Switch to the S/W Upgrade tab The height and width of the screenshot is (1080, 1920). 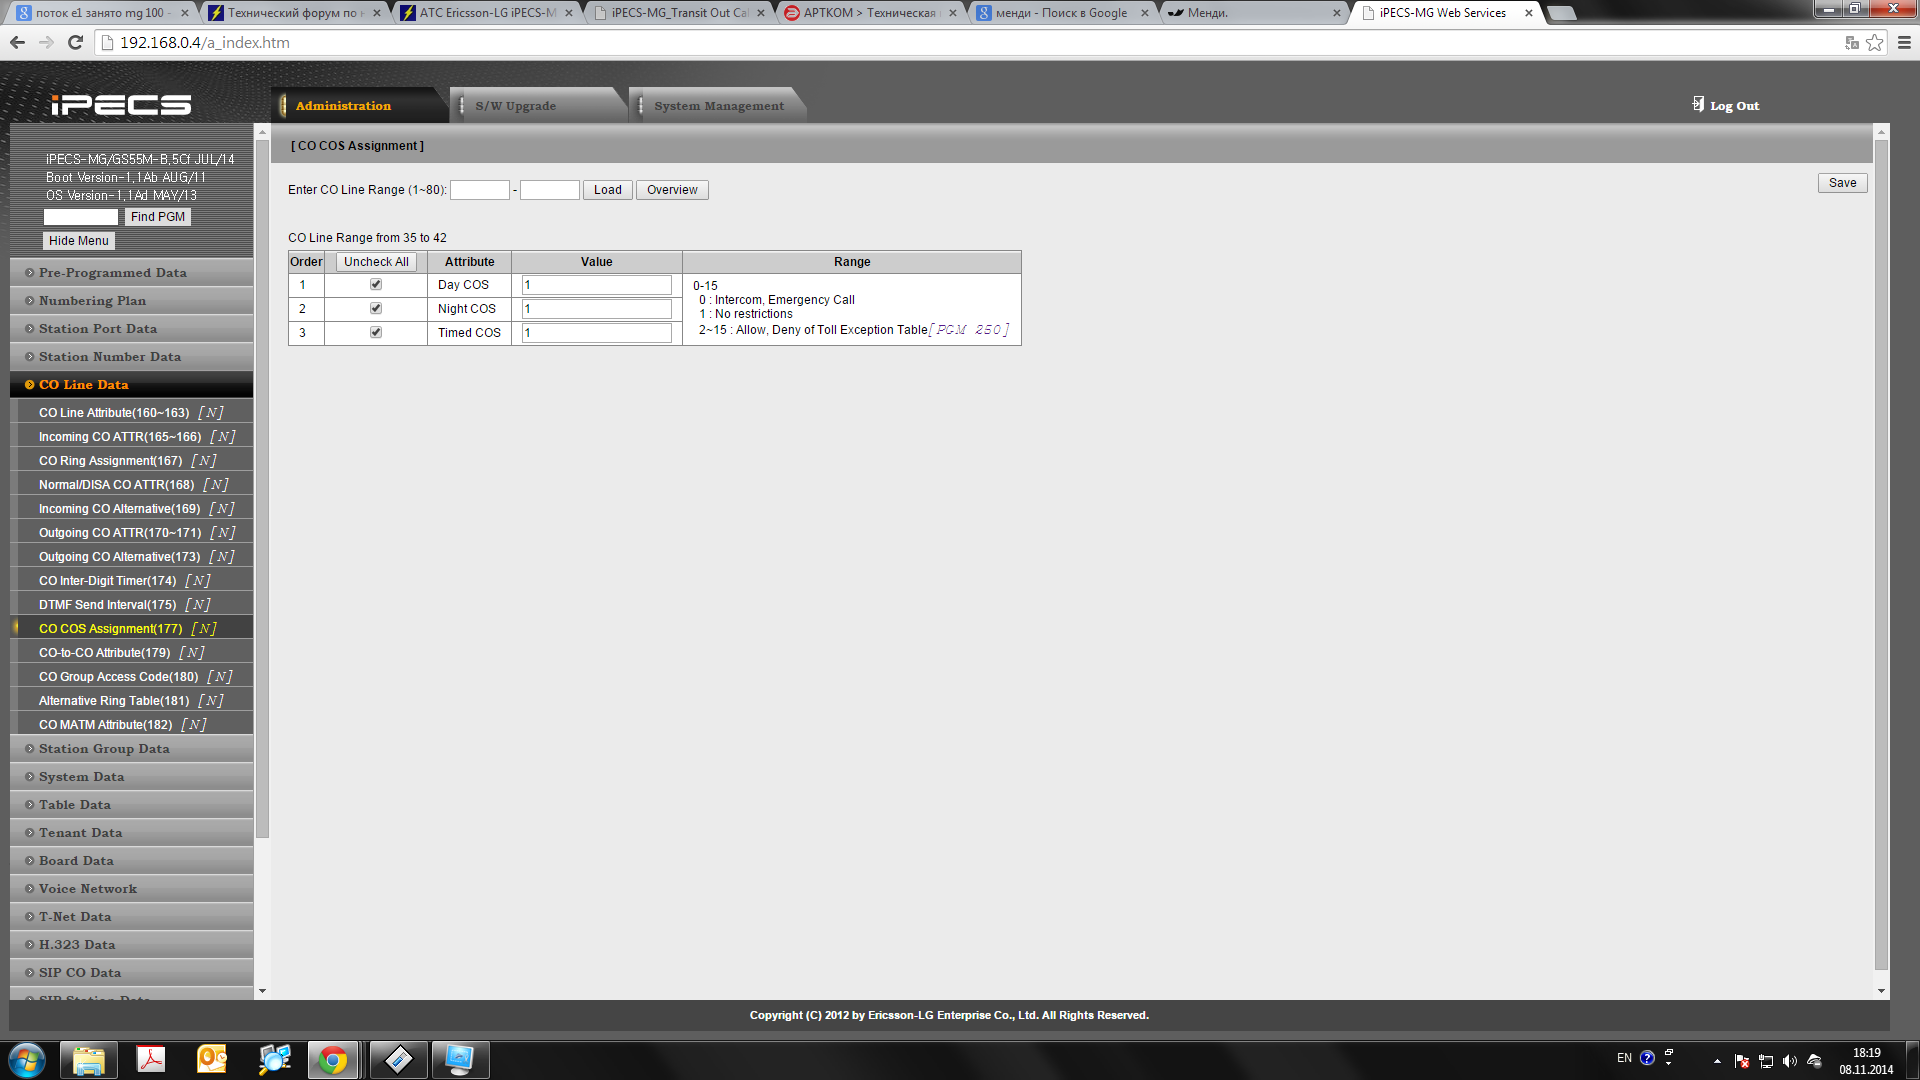[x=515, y=106]
